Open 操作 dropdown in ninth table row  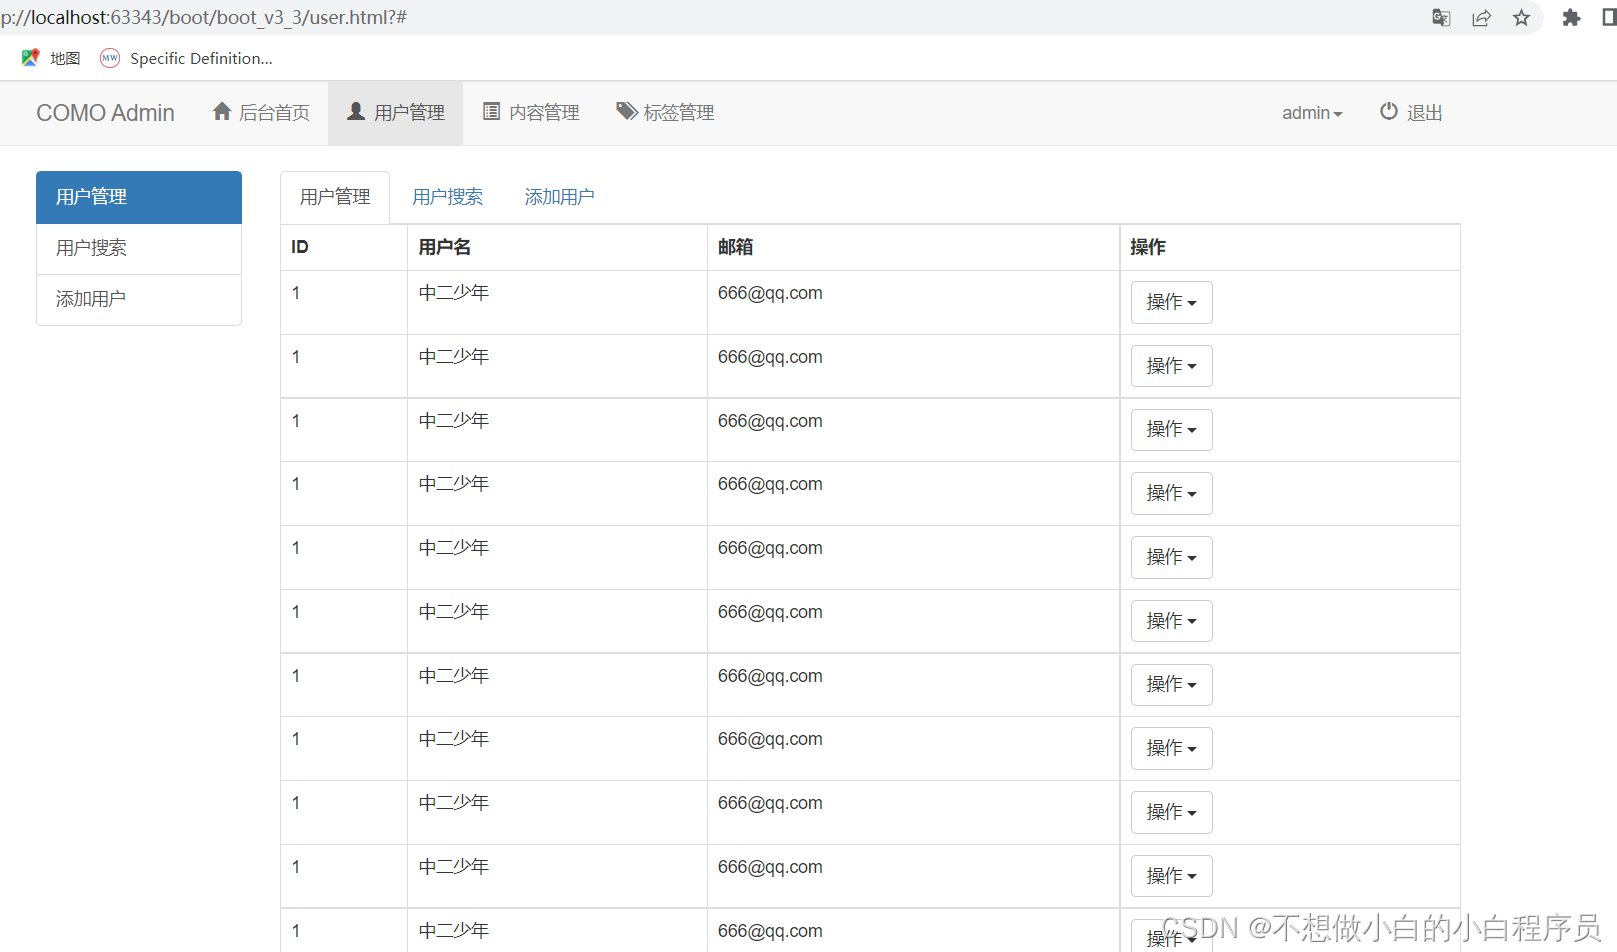coord(1171,812)
